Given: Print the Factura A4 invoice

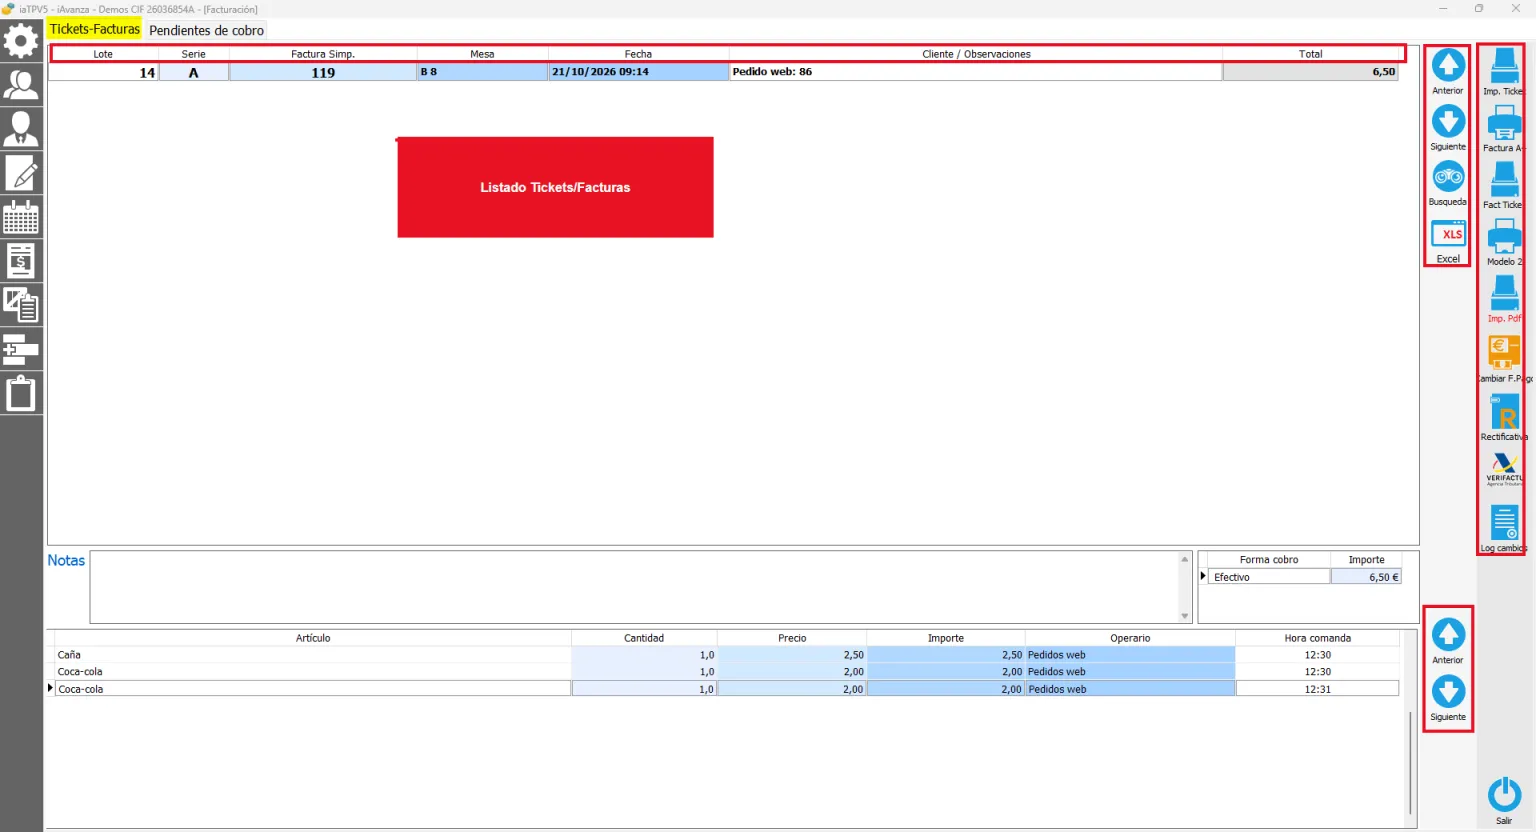Looking at the screenshot, I should (x=1504, y=123).
